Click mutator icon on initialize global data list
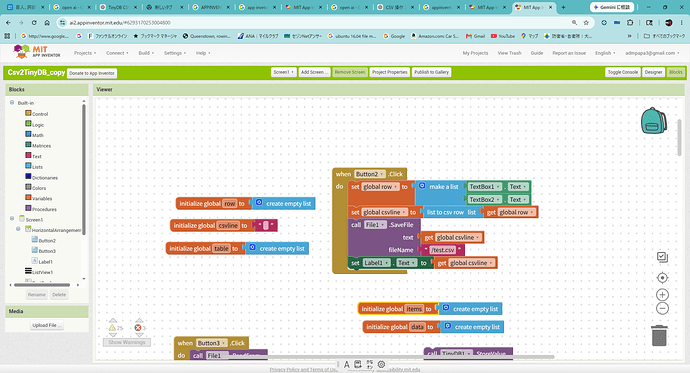The height and width of the screenshot is (373, 690). coord(448,326)
